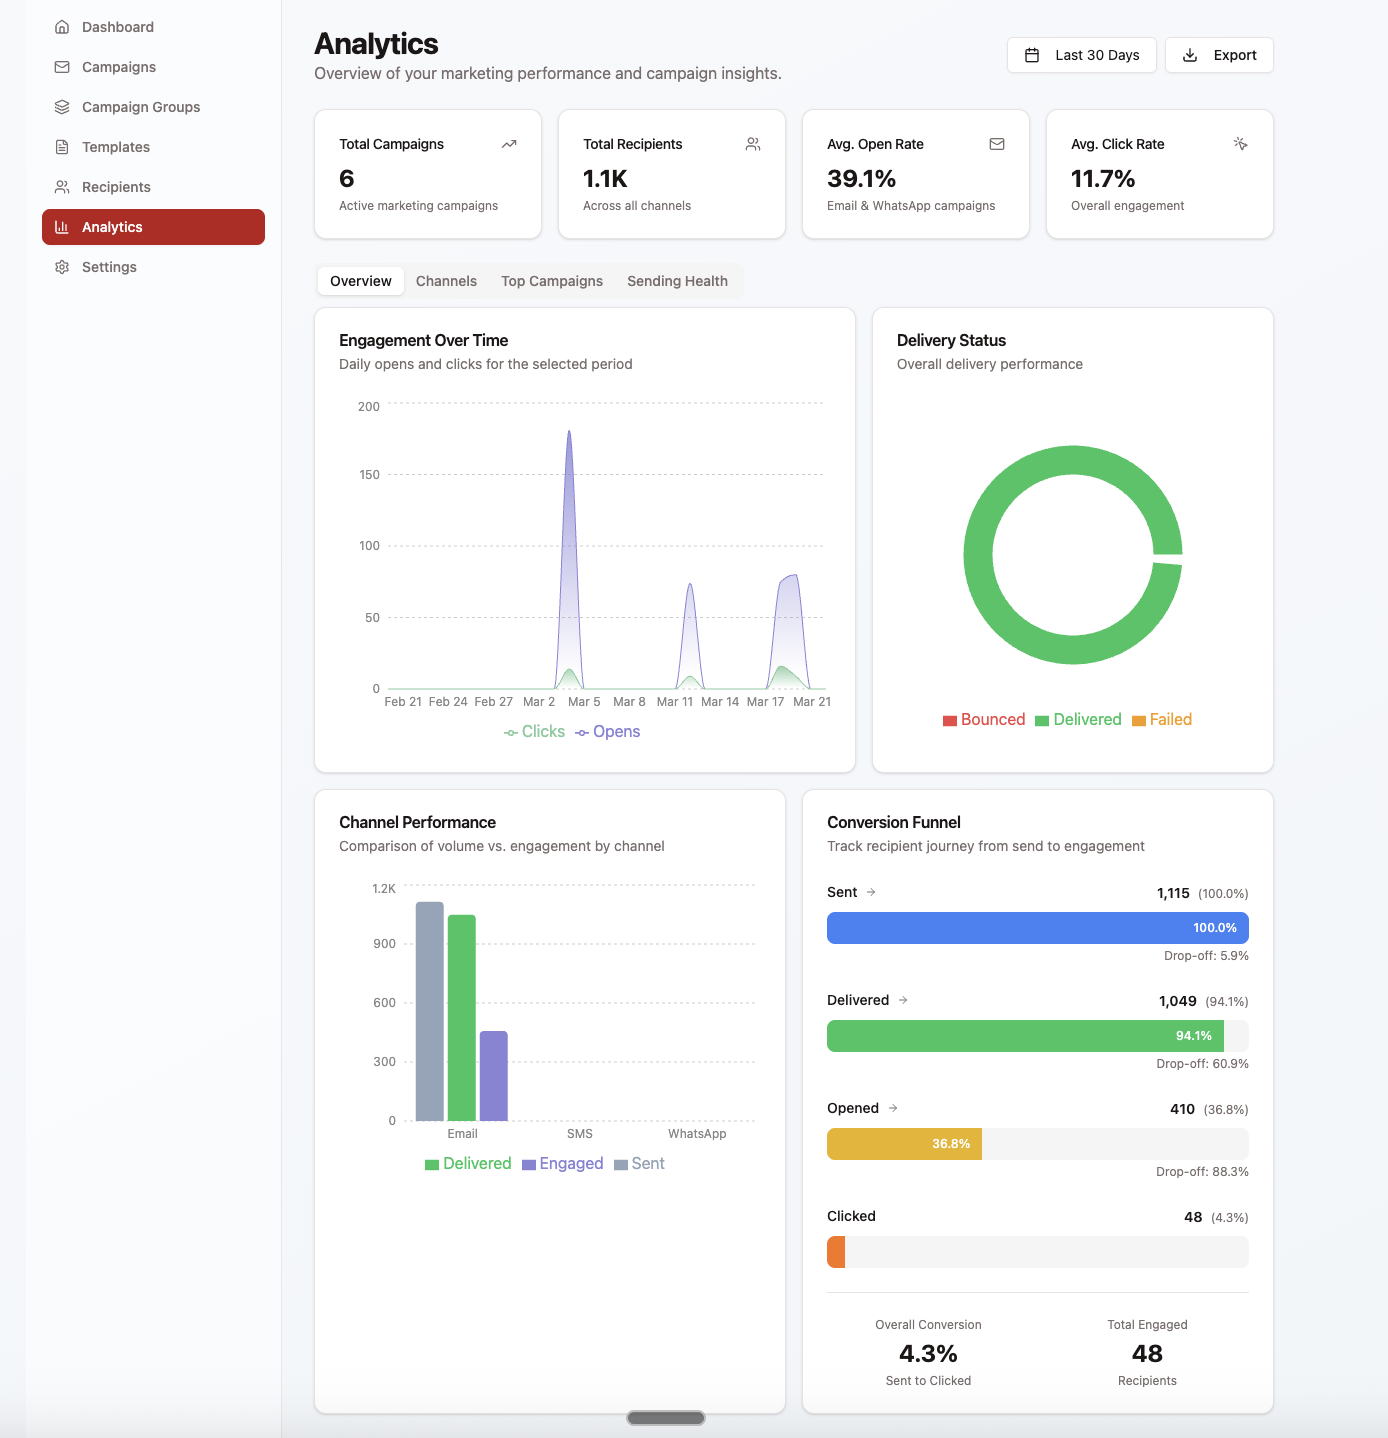Click the 39.1% average open rate value

pyautogui.click(x=861, y=179)
